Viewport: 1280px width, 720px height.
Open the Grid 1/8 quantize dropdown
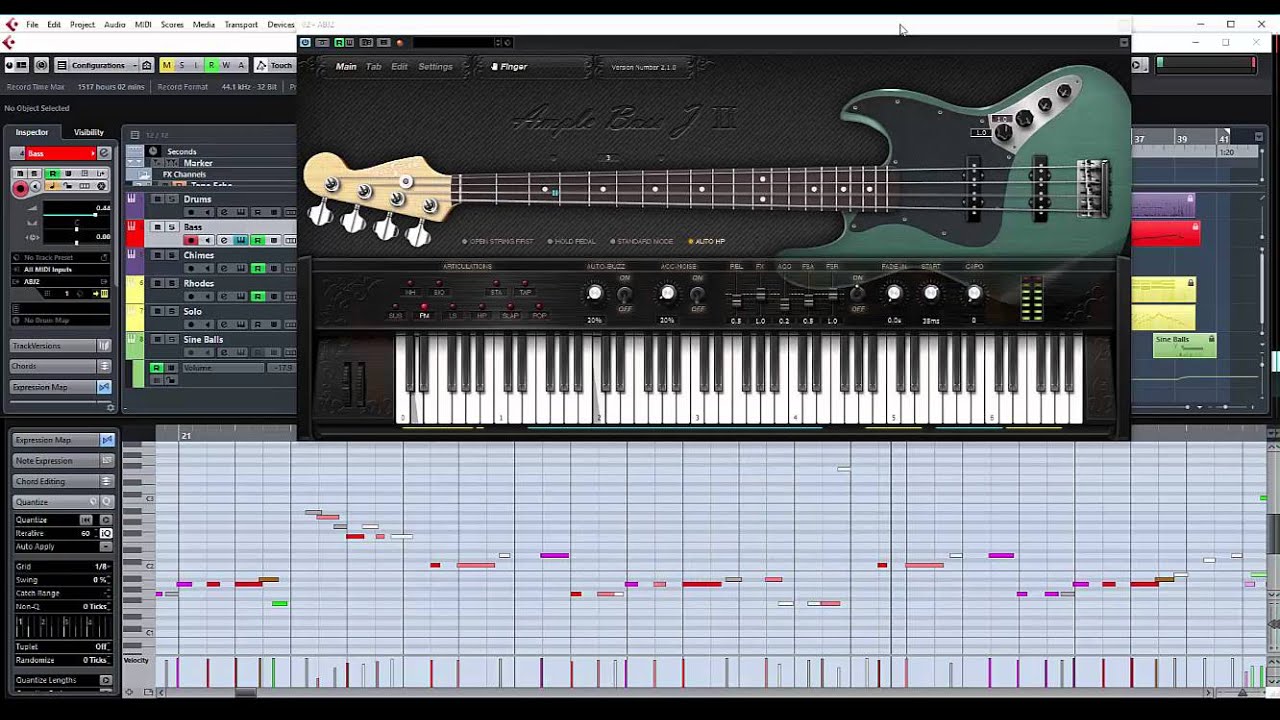64,566
